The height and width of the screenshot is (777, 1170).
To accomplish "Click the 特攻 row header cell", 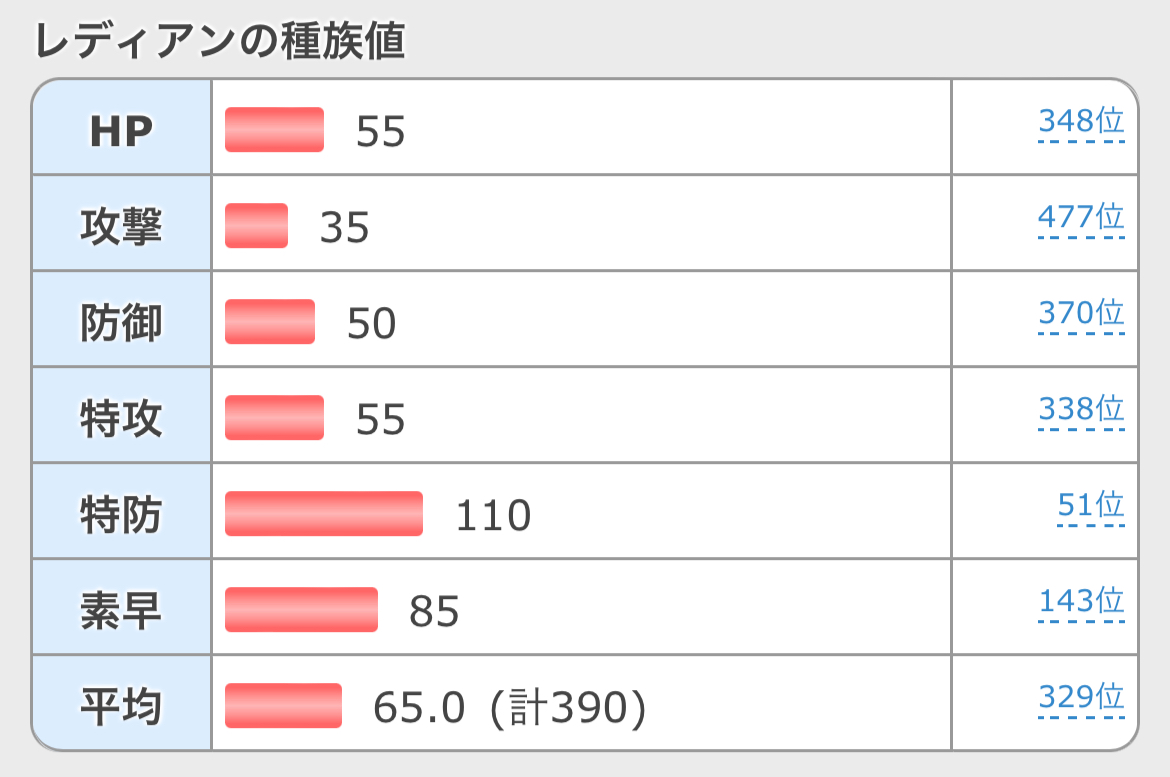I will 121,418.
